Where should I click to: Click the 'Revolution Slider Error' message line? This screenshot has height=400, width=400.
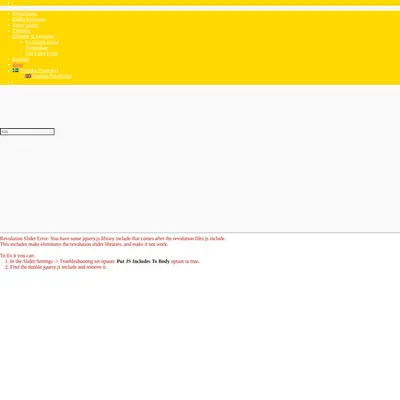coord(113,238)
